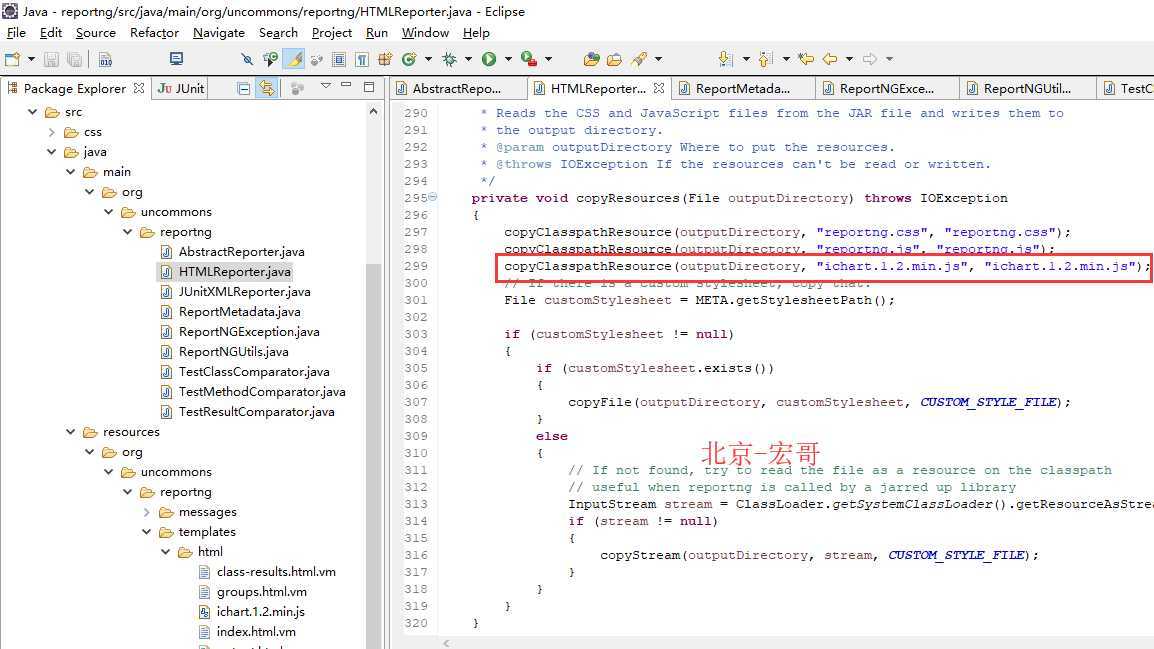Click the Open Type icon in toolbar
Screen dimensions: 1154x649
coord(591,59)
